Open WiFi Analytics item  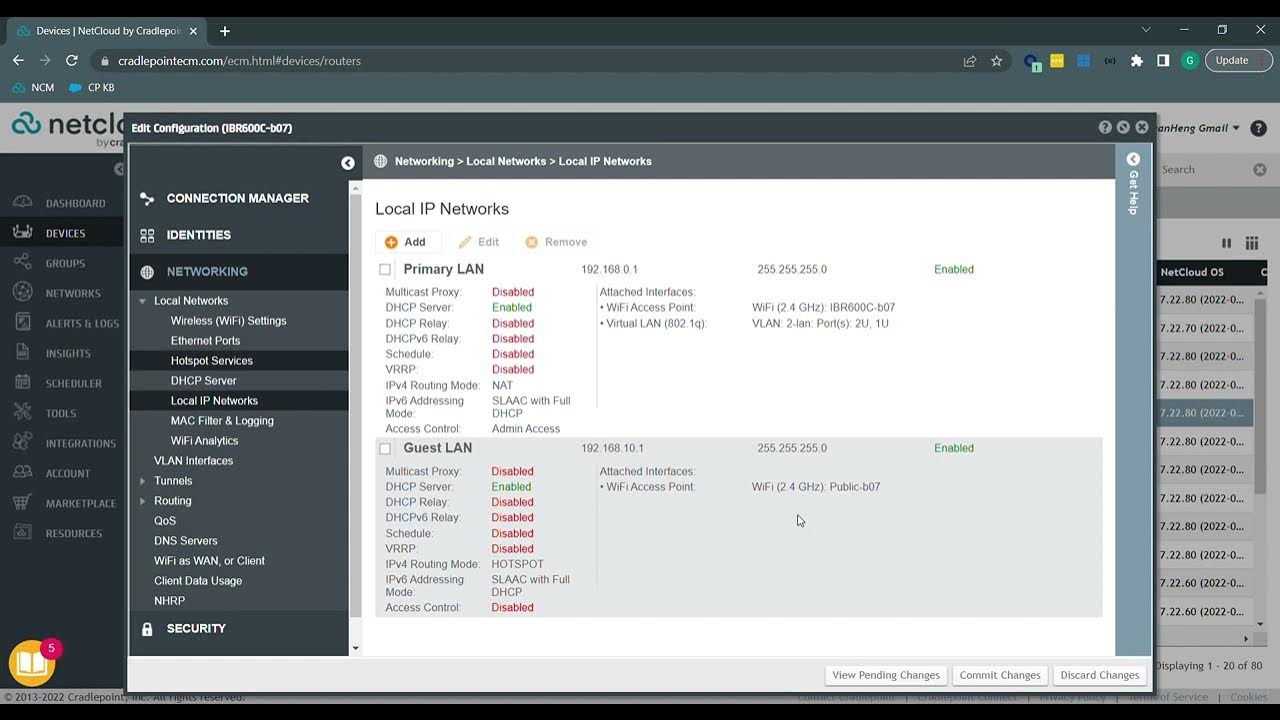(204, 441)
